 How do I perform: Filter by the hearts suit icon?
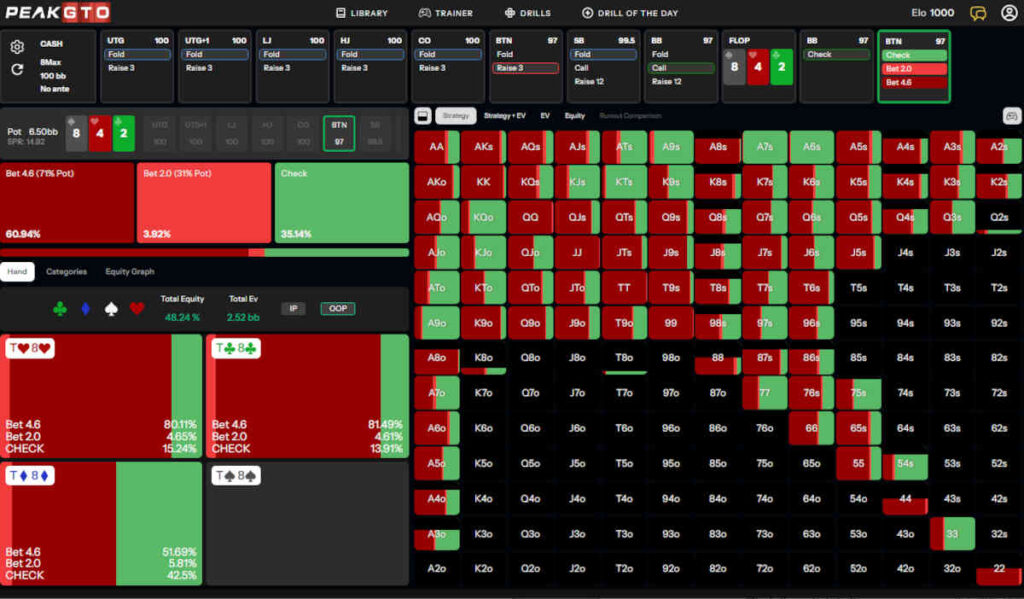pos(137,309)
